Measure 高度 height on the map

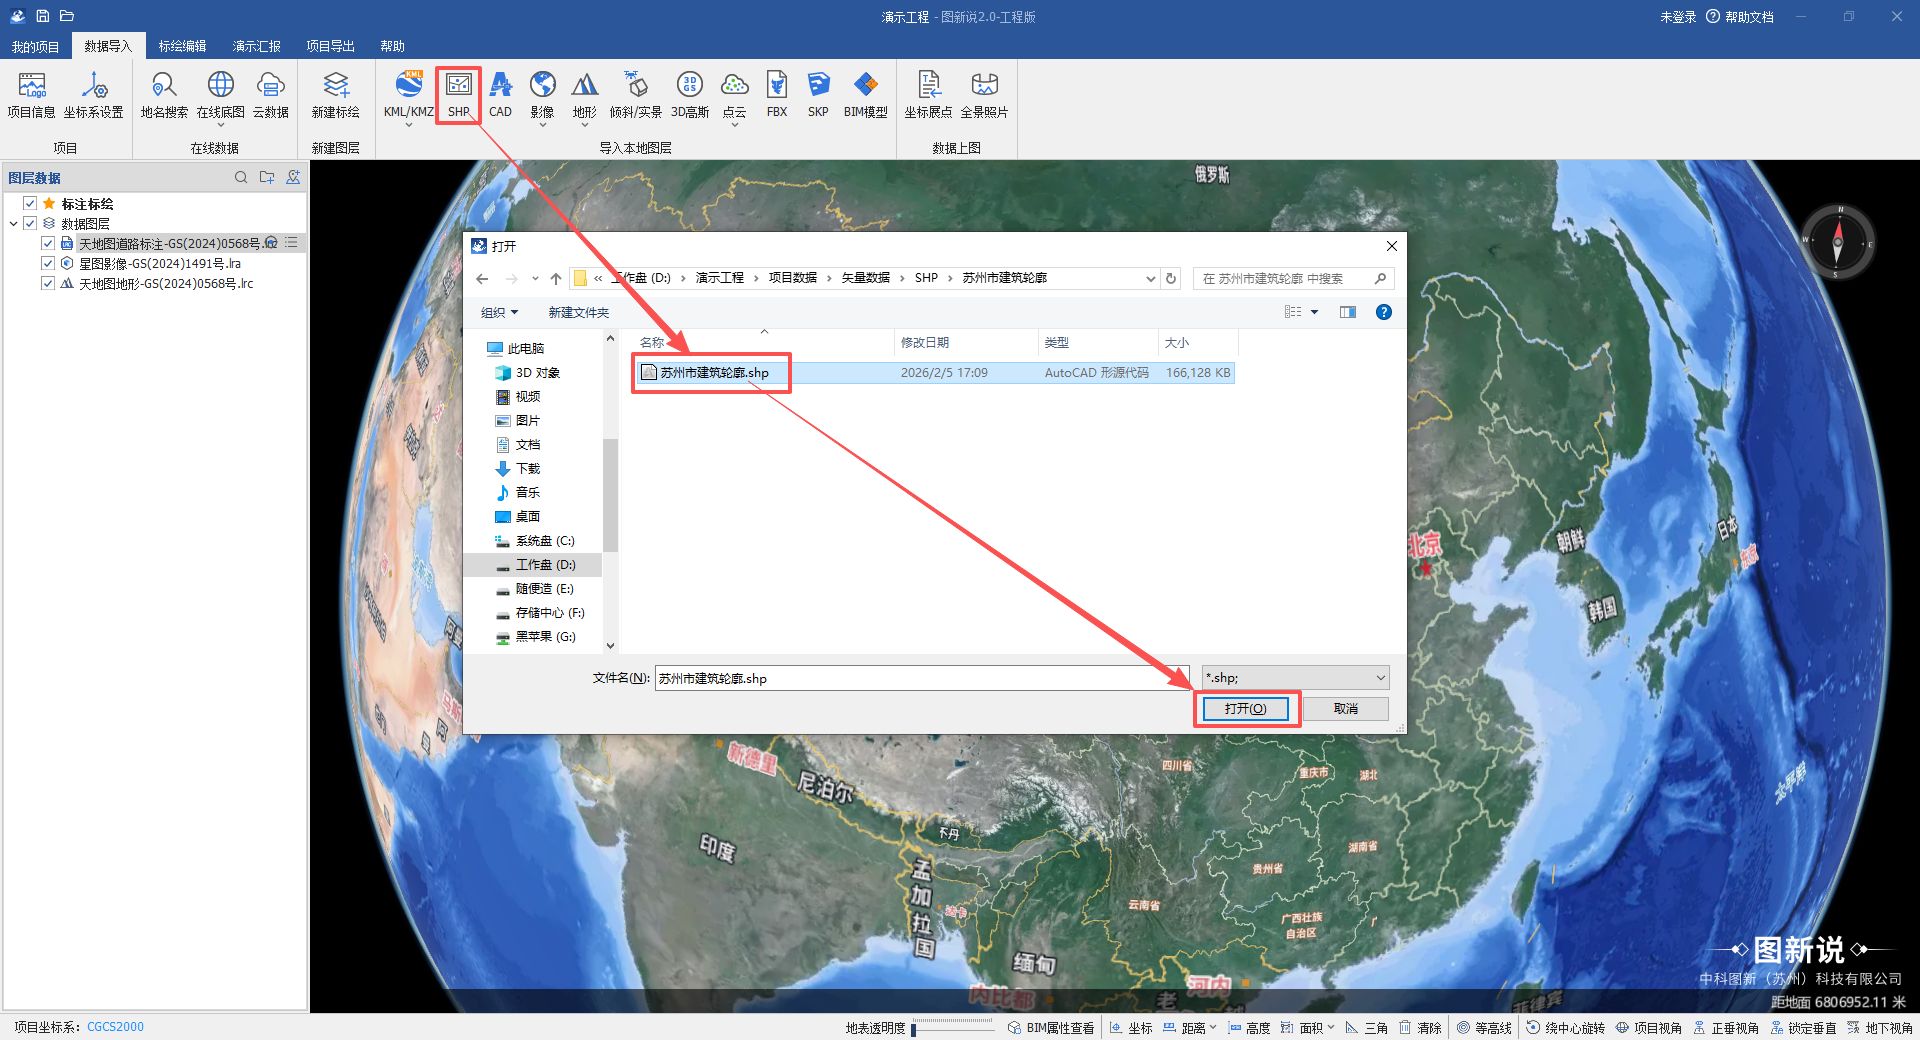click(x=1249, y=1028)
